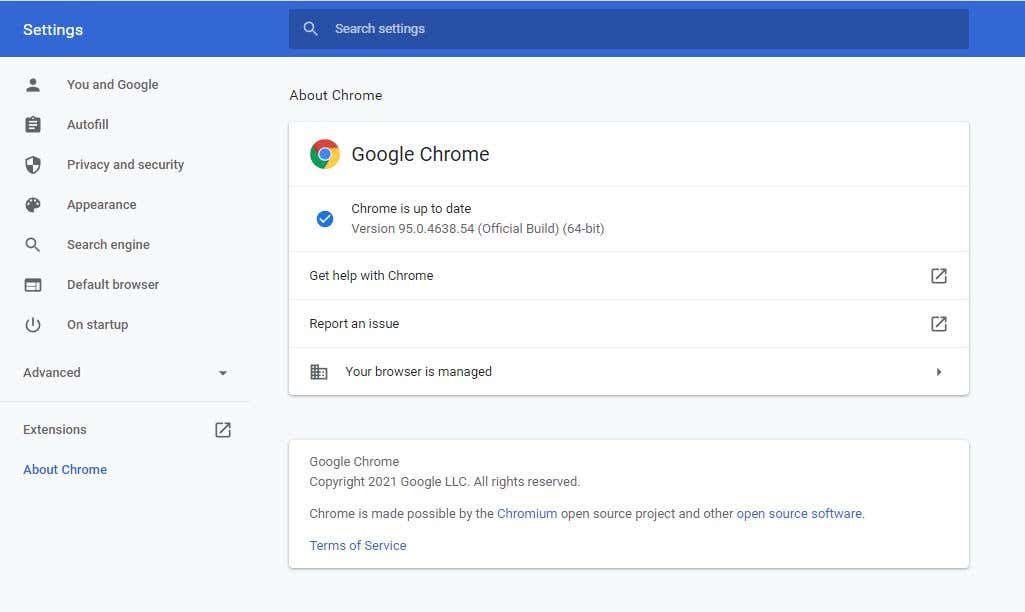
Task: Click the search icon in the settings search bar
Action: [x=311, y=29]
